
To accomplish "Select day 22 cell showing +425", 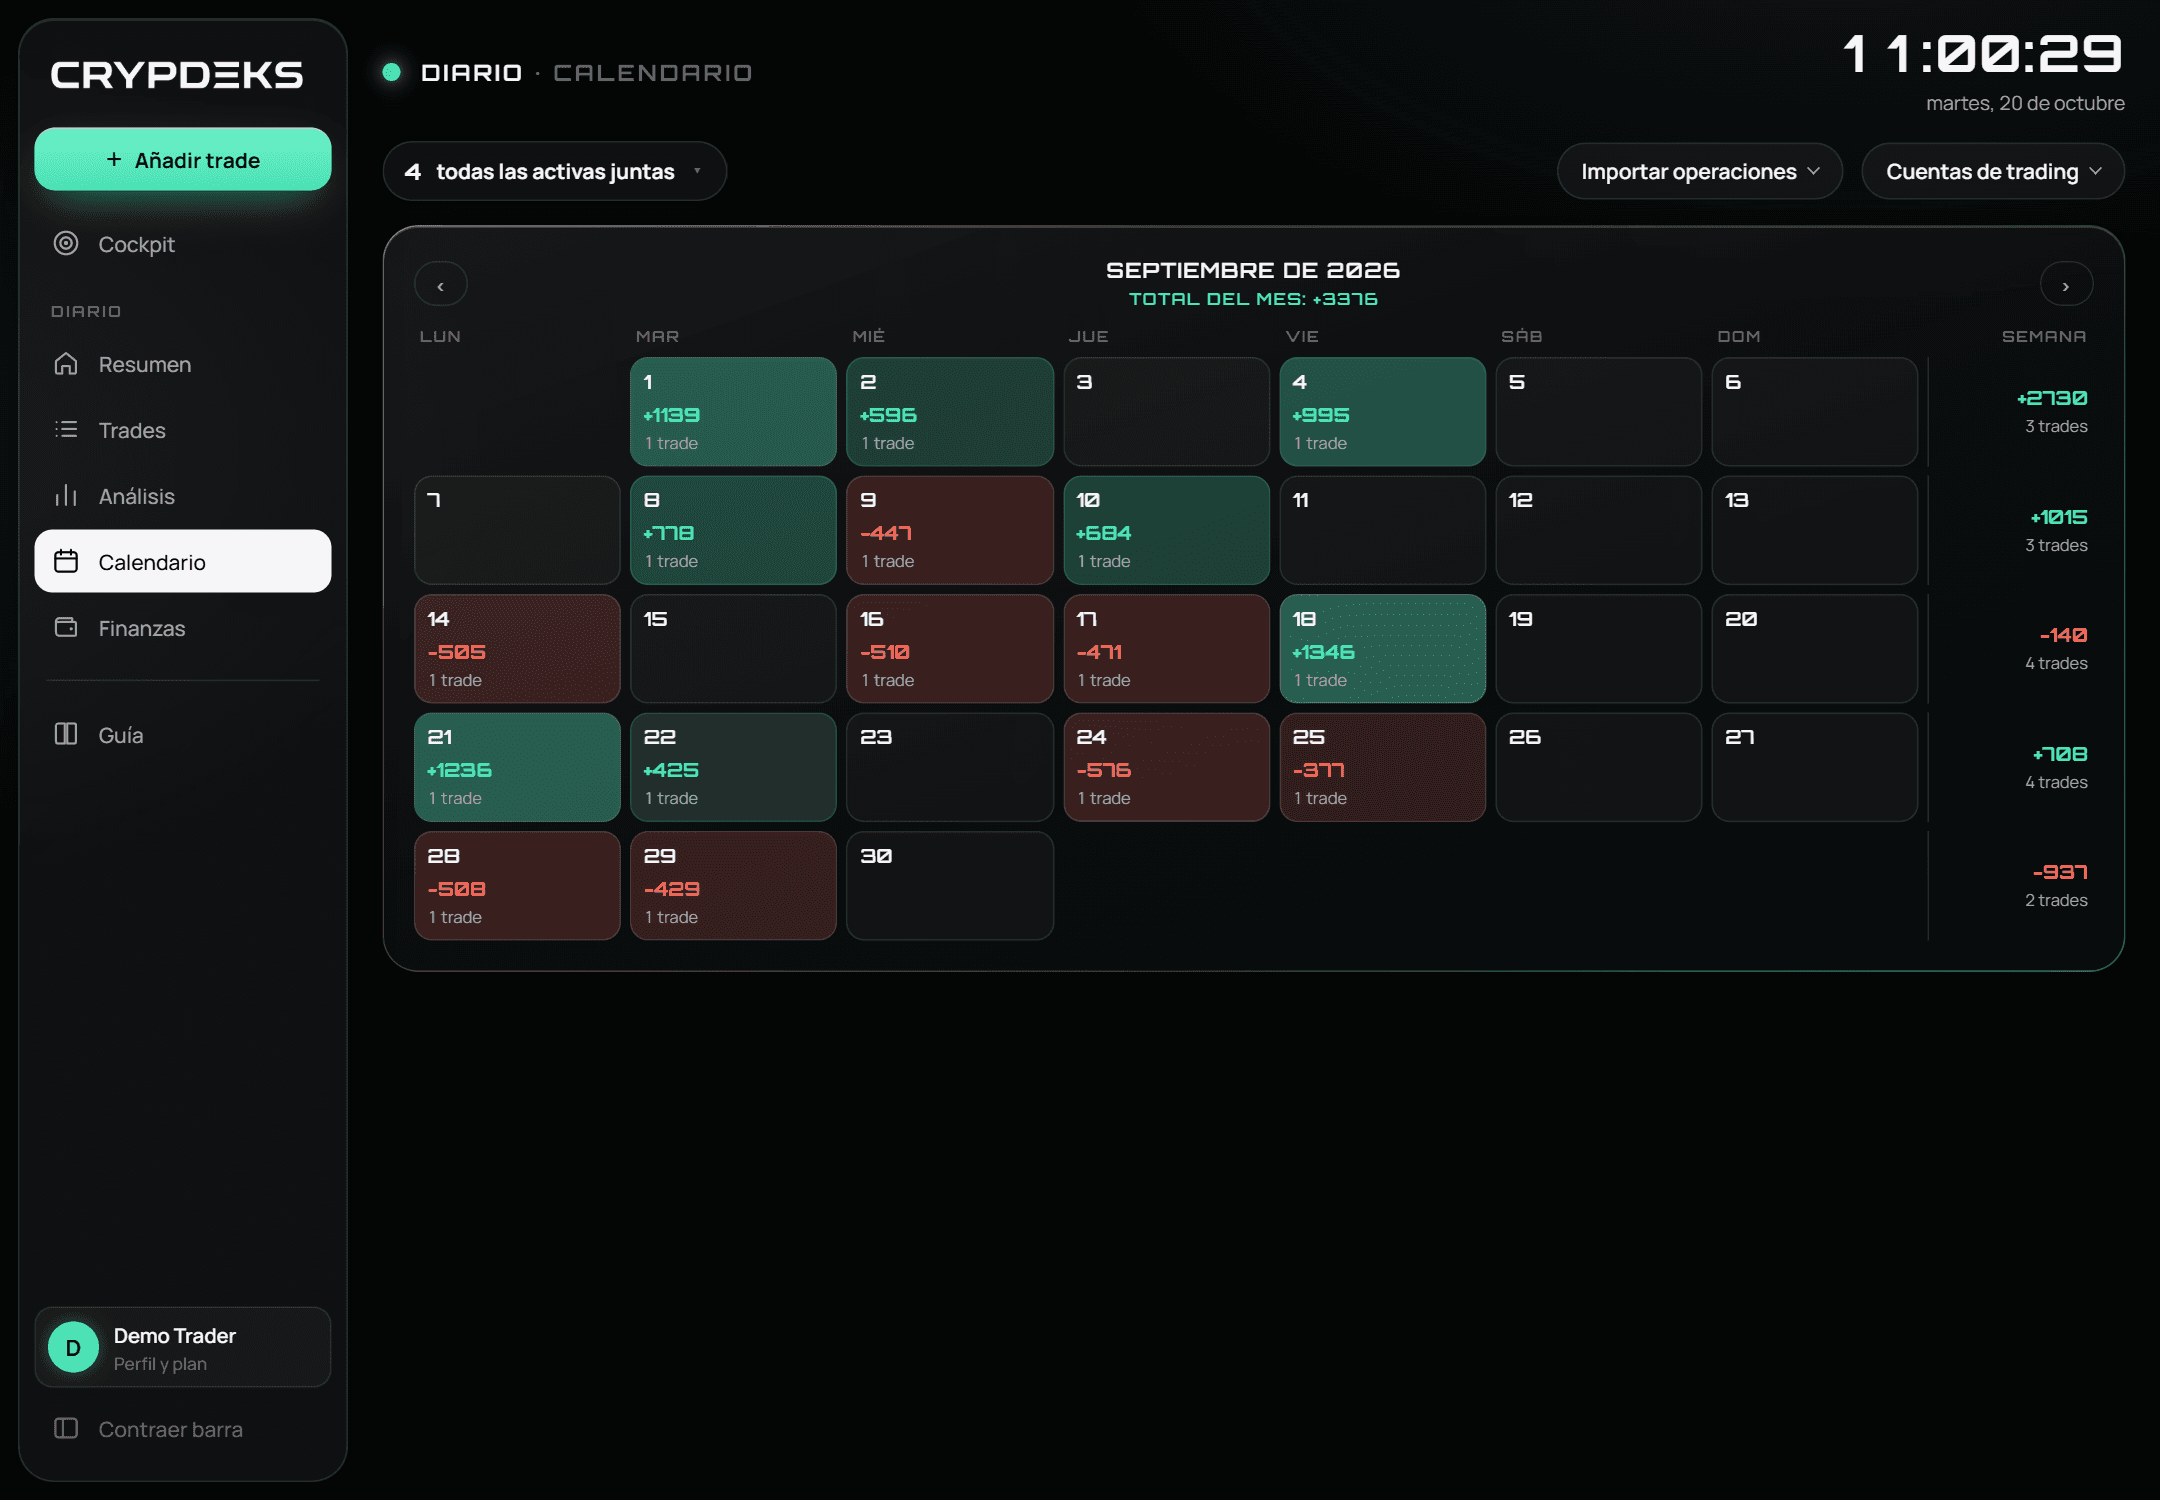I will (733, 767).
